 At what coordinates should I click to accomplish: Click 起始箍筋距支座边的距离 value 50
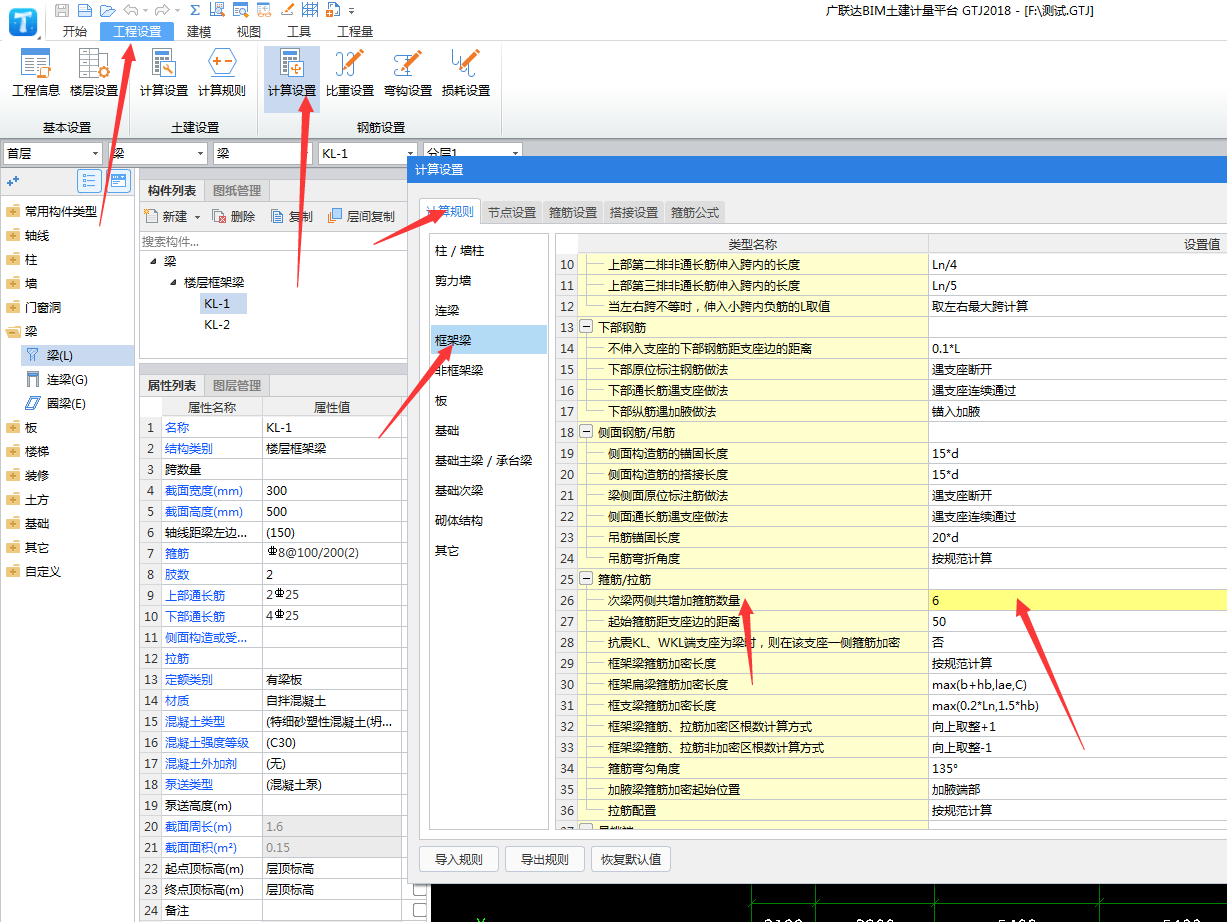(1077, 621)
